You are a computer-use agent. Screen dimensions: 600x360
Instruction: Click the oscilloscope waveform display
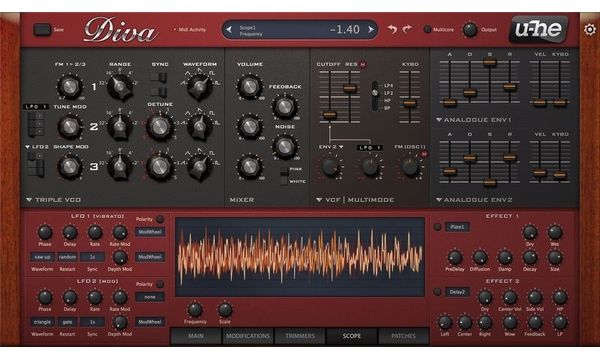coord(300,257)
